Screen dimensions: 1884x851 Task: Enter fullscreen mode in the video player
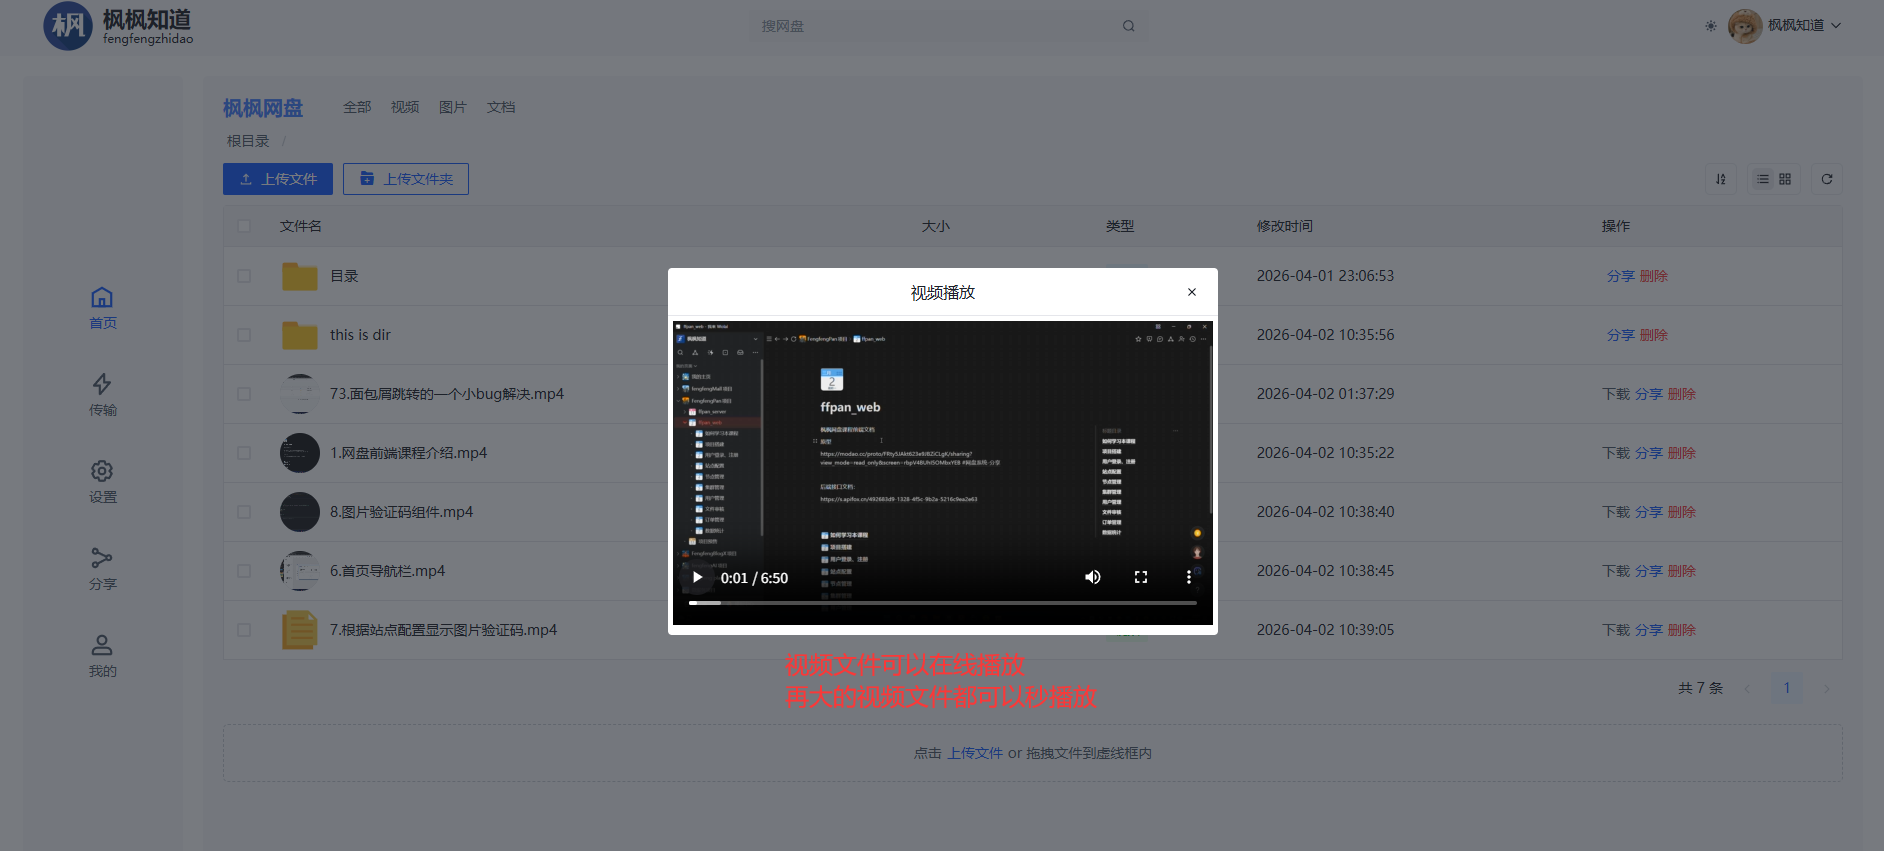1141,577
